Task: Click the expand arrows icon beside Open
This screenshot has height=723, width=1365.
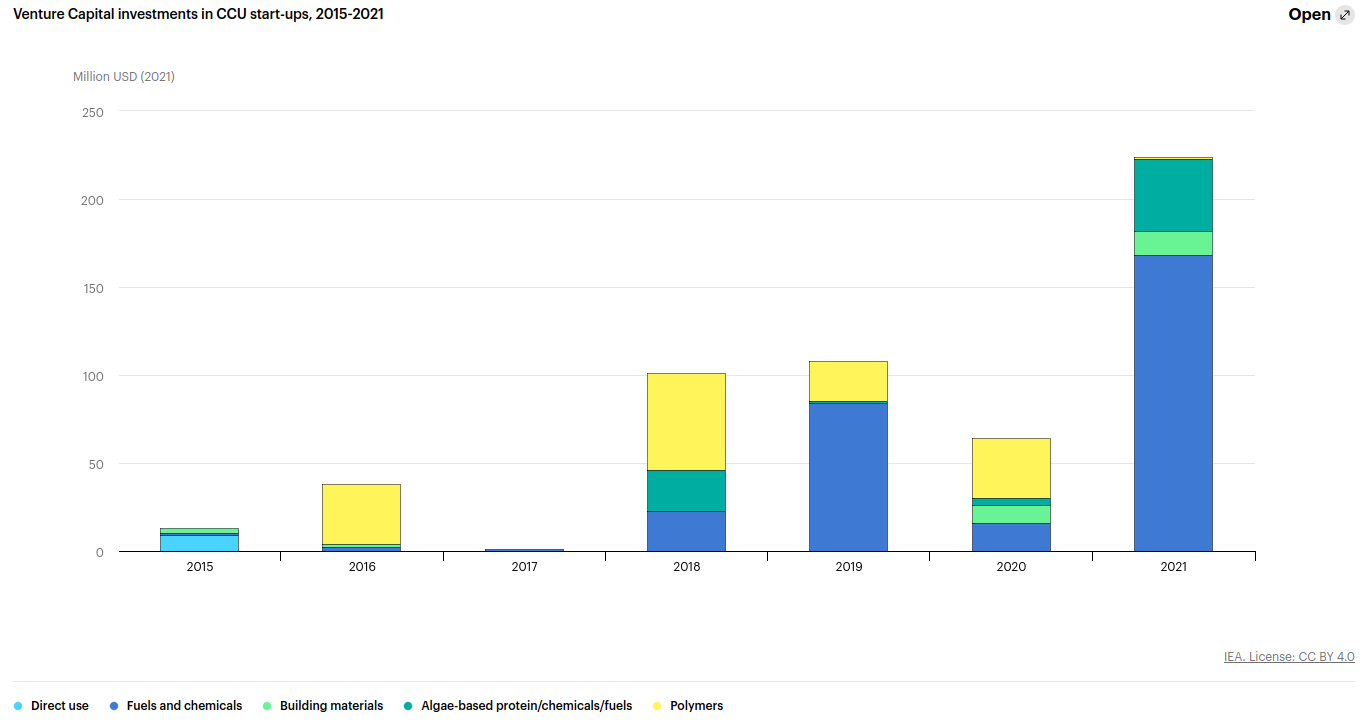Action: [x=1345, y=14]
